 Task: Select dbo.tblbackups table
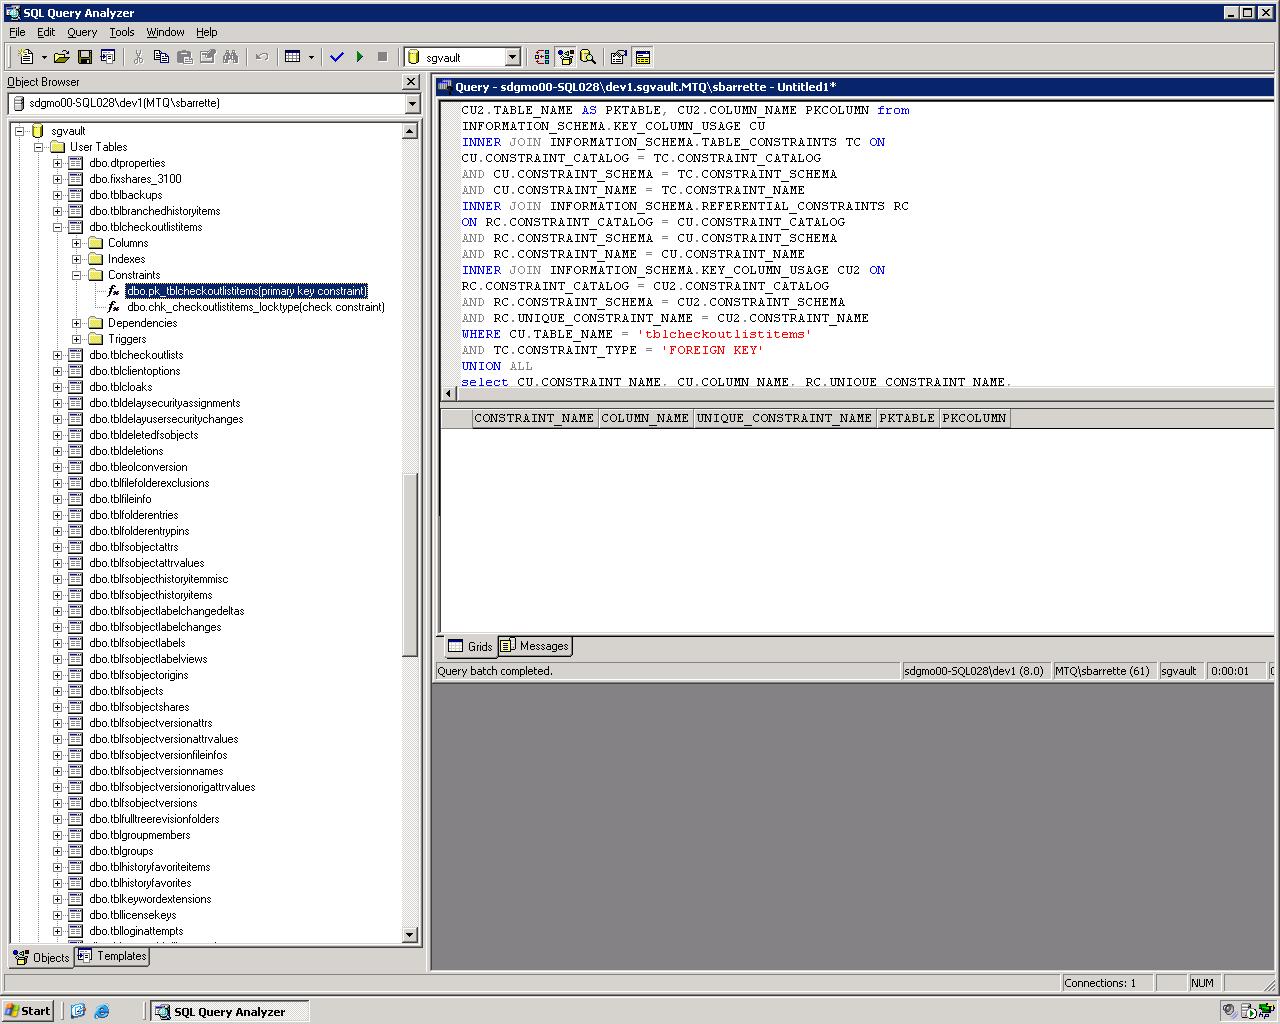[x=125, y=195]
